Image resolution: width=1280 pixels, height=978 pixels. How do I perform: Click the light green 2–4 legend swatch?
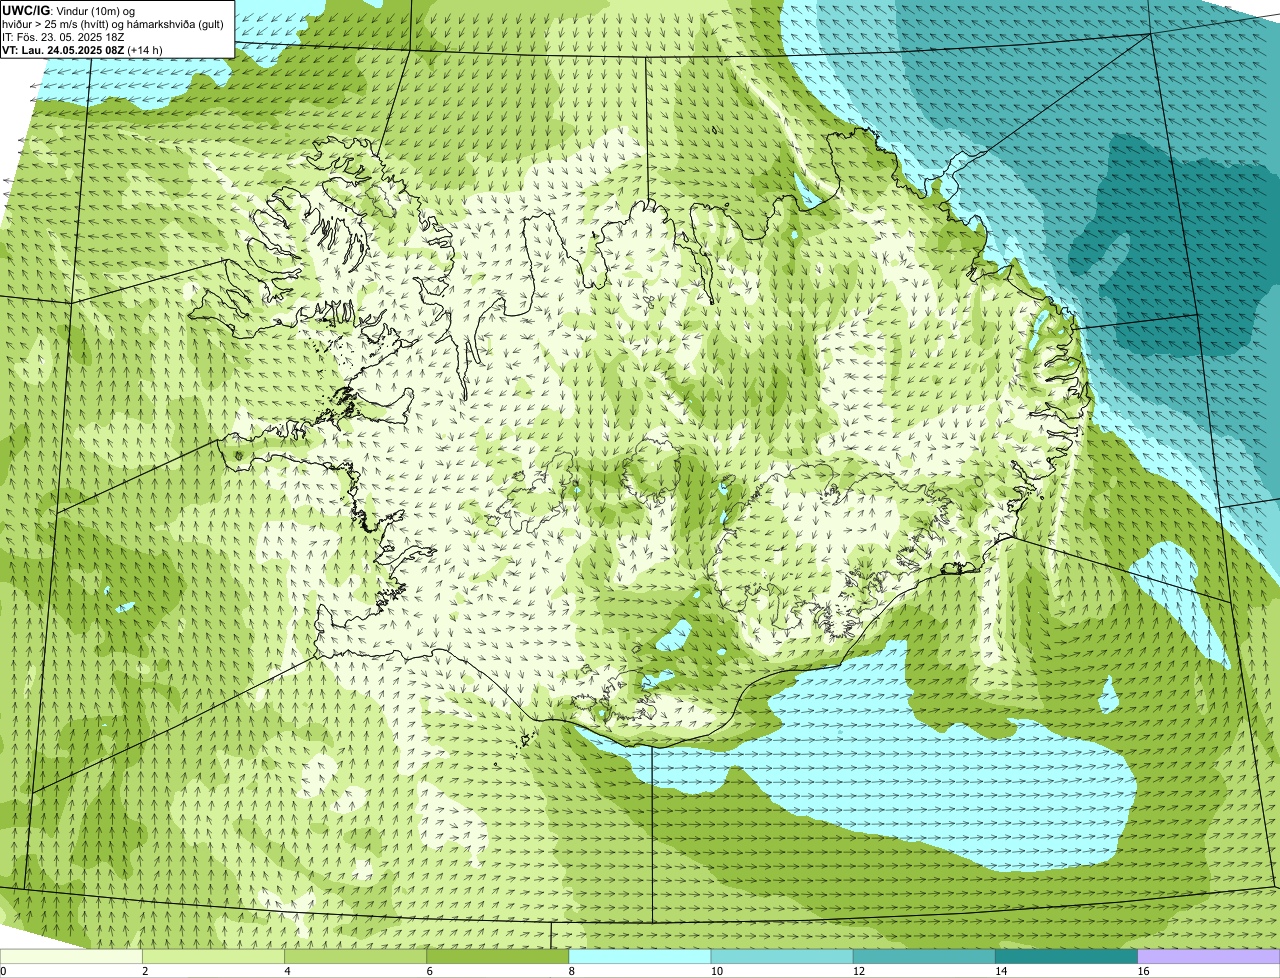[x=213, y=957]
